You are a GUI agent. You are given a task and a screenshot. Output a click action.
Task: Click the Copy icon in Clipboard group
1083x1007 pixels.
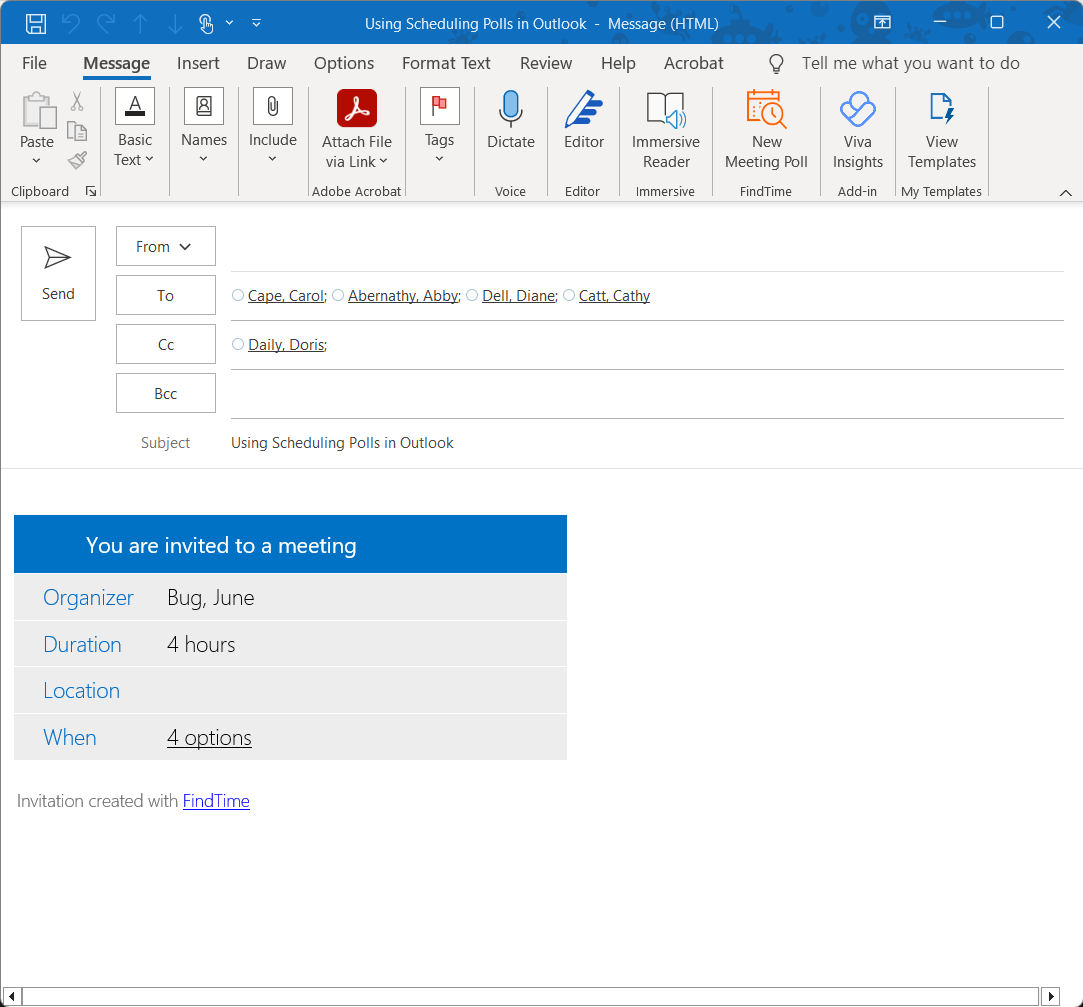[77, 131]
